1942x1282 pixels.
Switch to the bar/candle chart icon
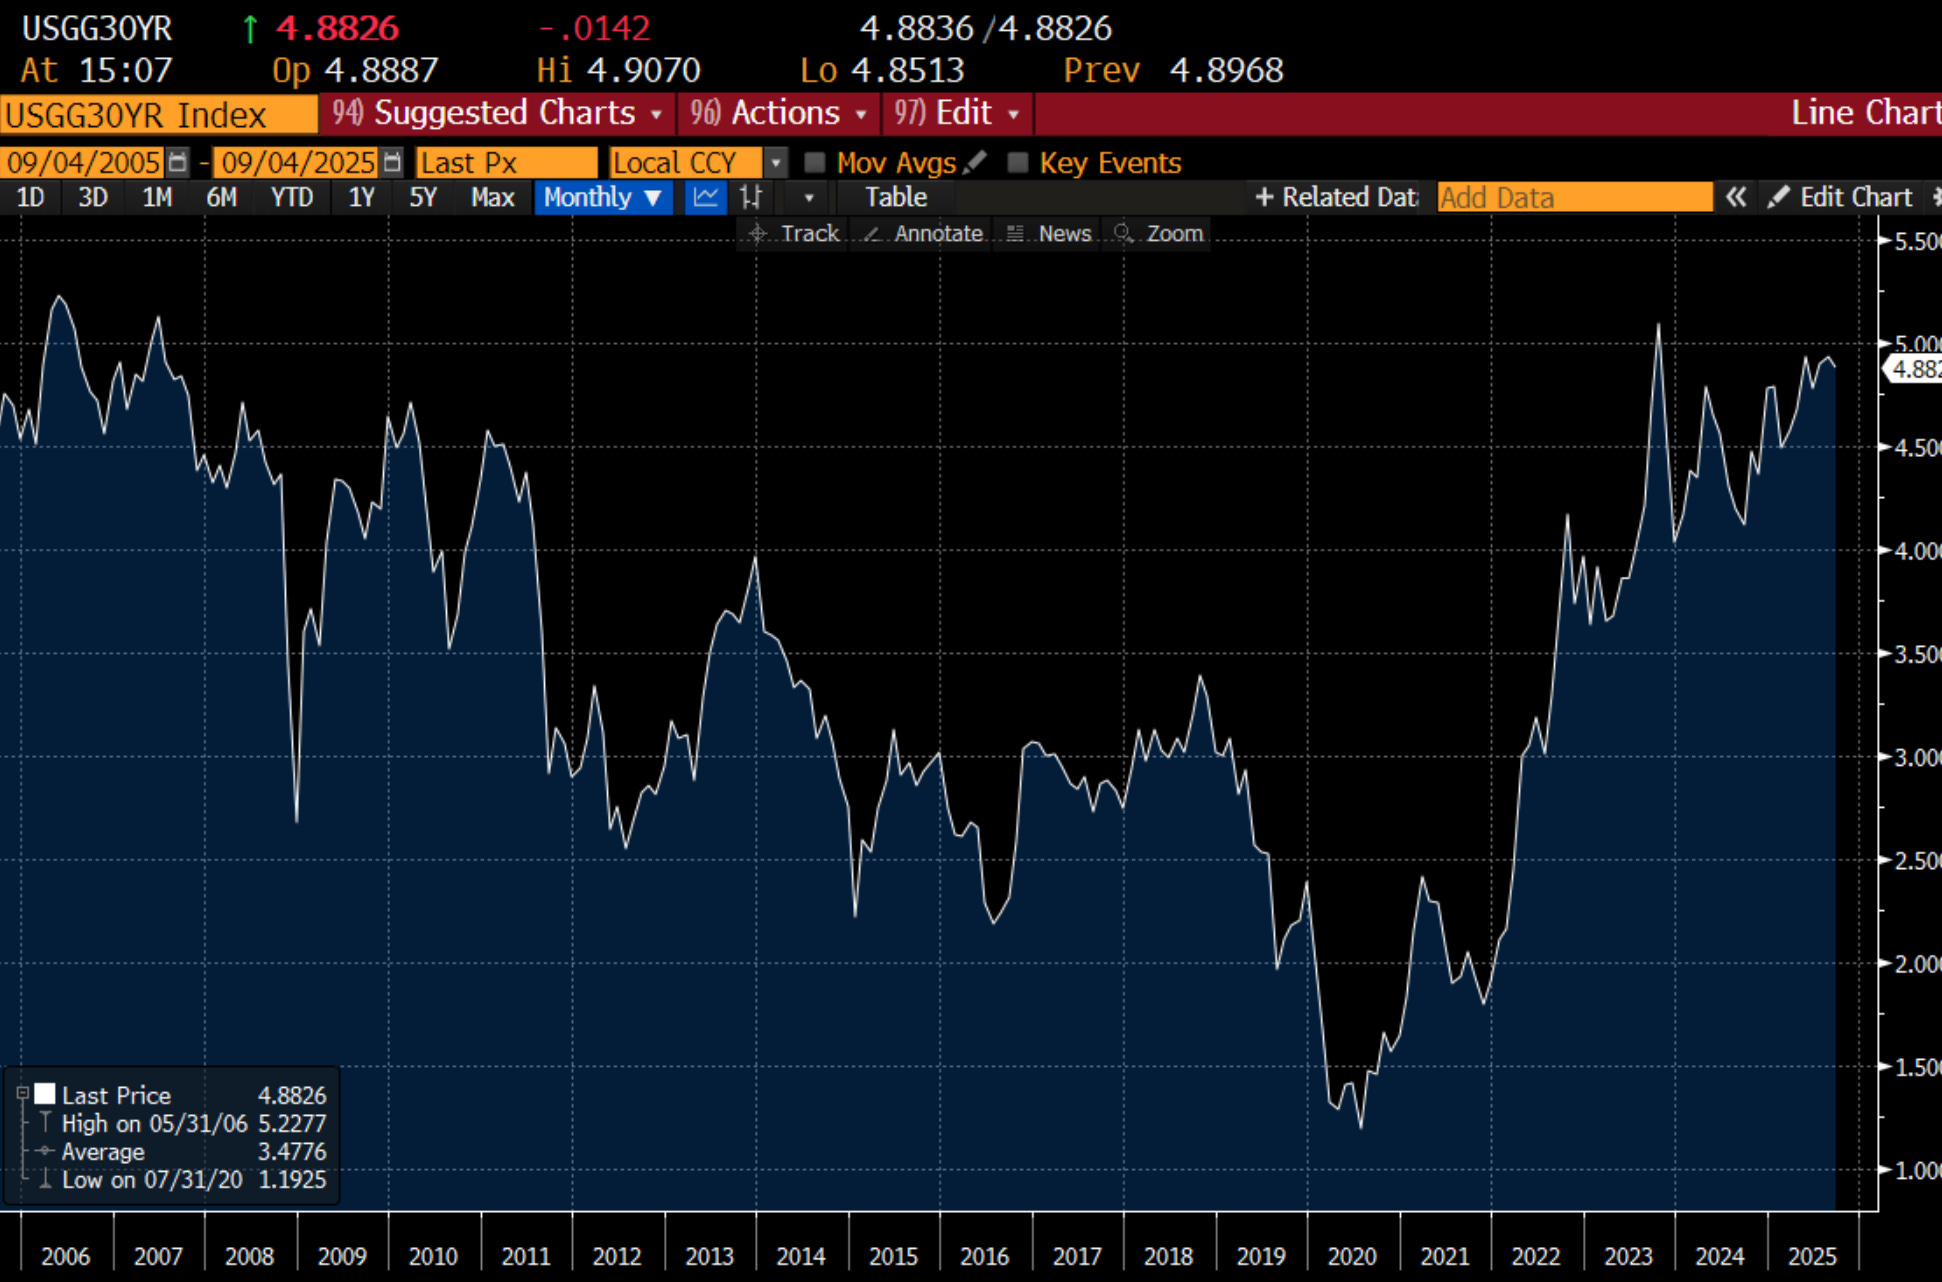751,197
